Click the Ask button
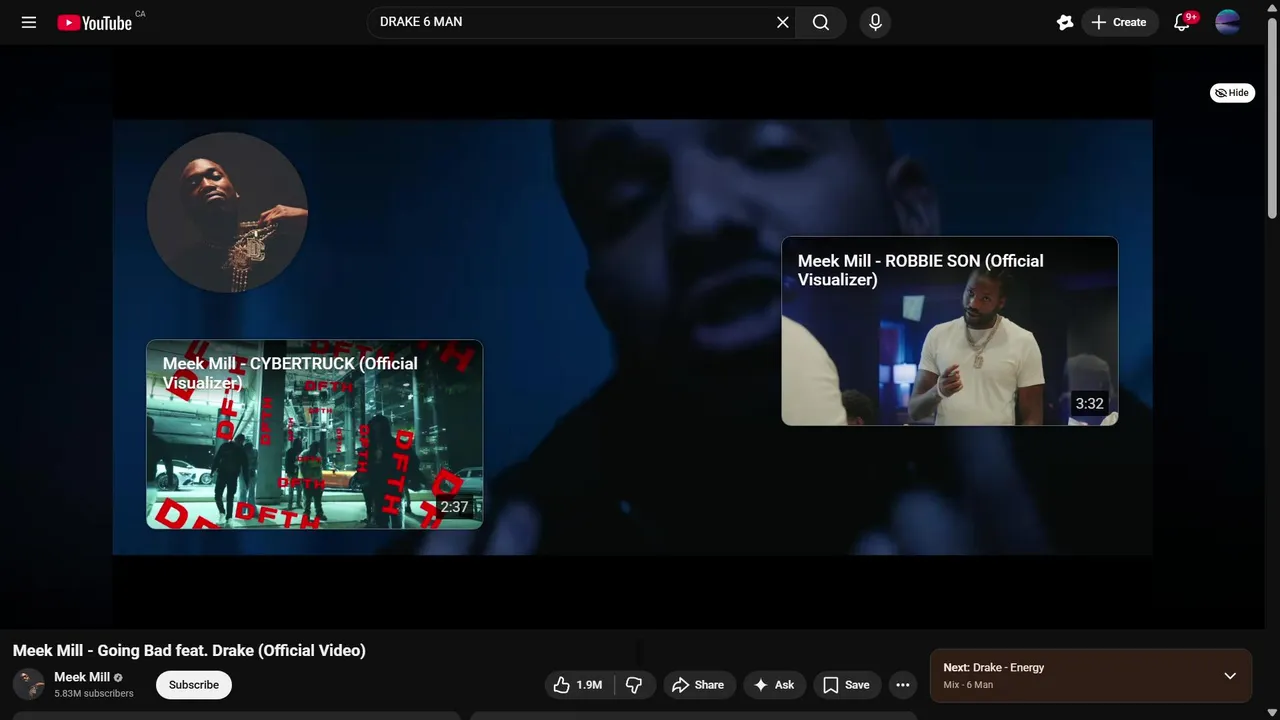 click(774, 685)
